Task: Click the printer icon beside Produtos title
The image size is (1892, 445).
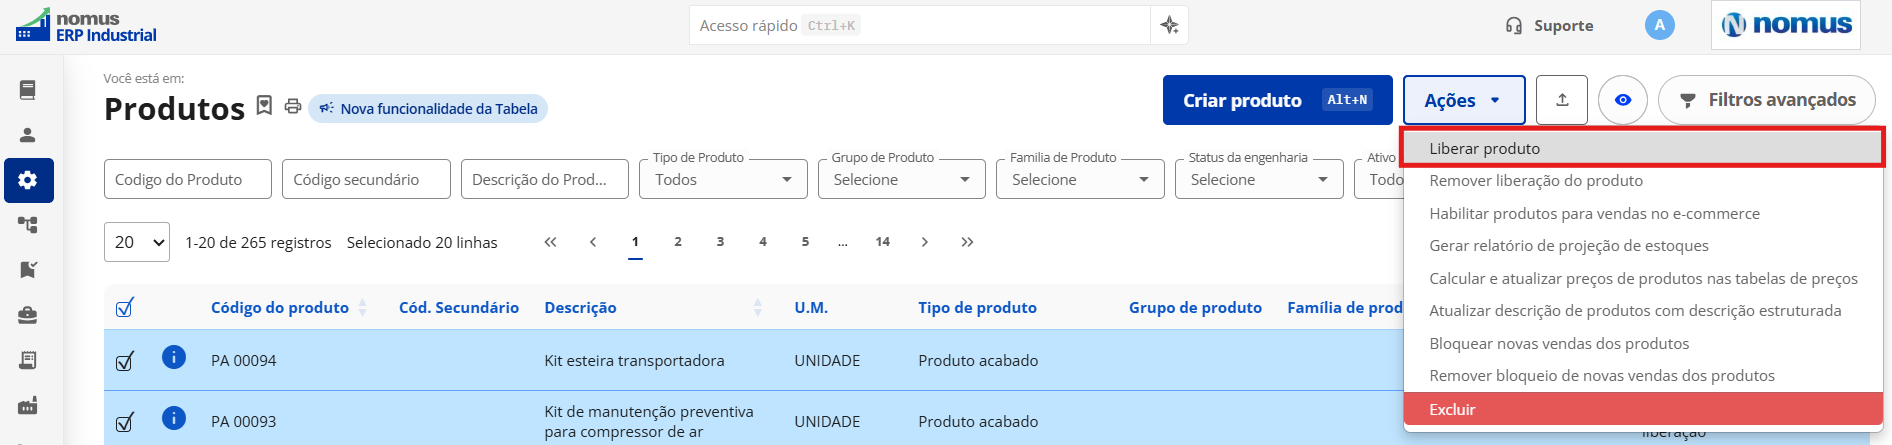Action: (293, 106)
